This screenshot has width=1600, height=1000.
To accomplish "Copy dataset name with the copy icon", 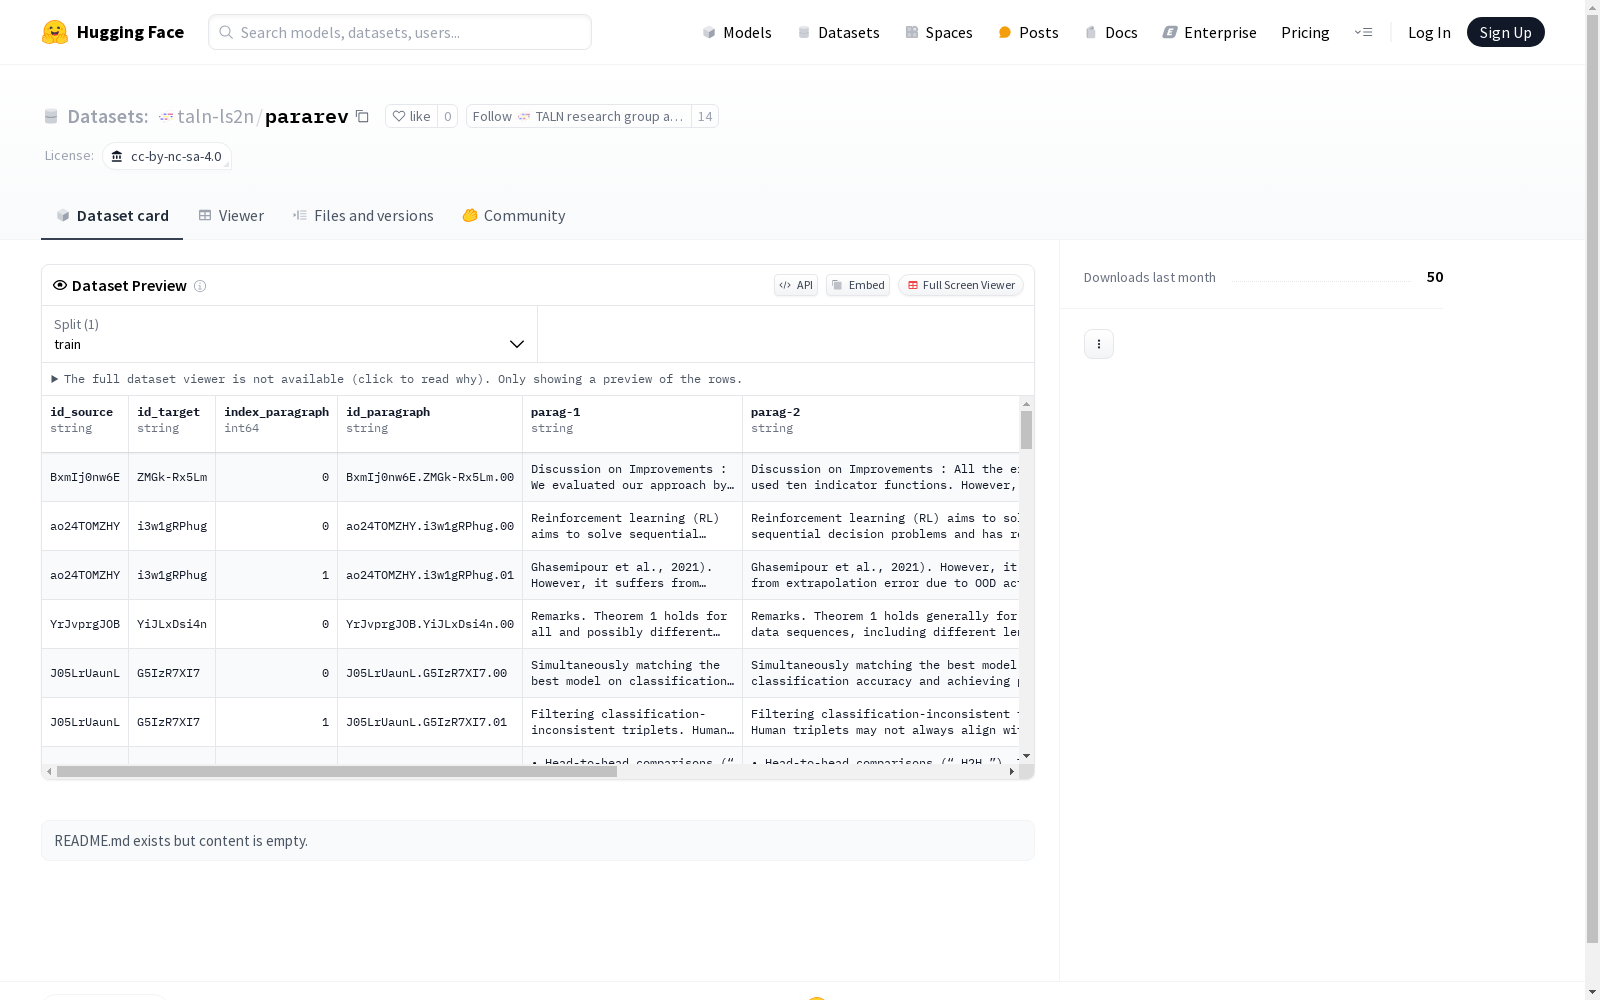I will (x=363, y=117).
